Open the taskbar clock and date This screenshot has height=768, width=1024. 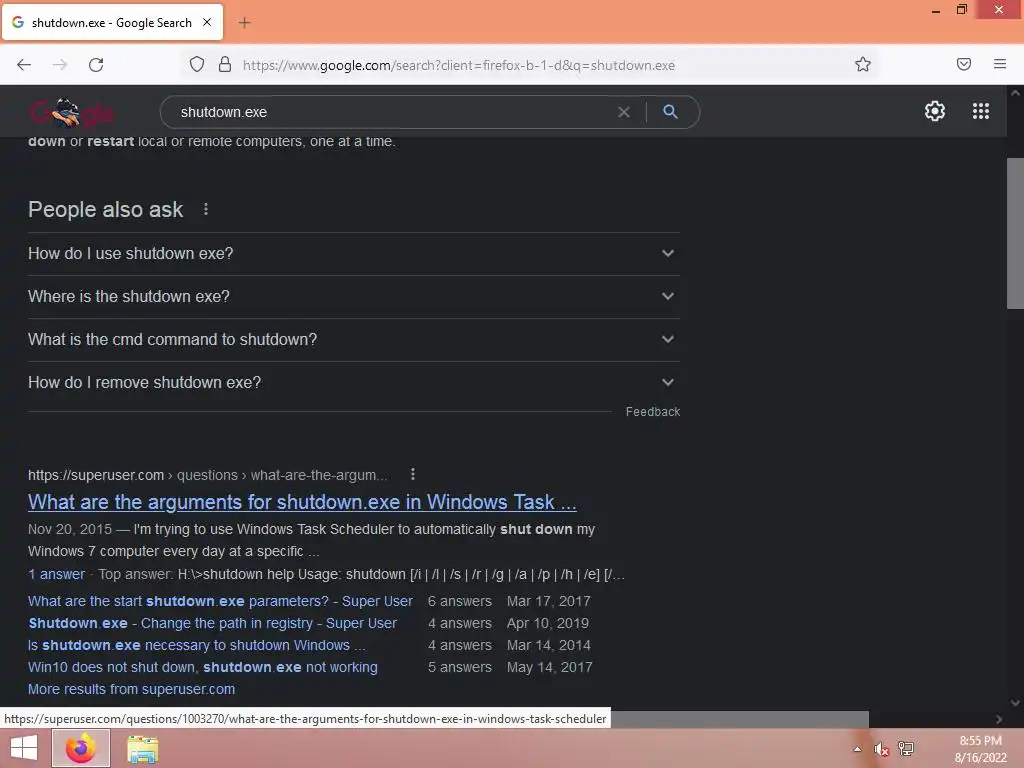(980, 749)
